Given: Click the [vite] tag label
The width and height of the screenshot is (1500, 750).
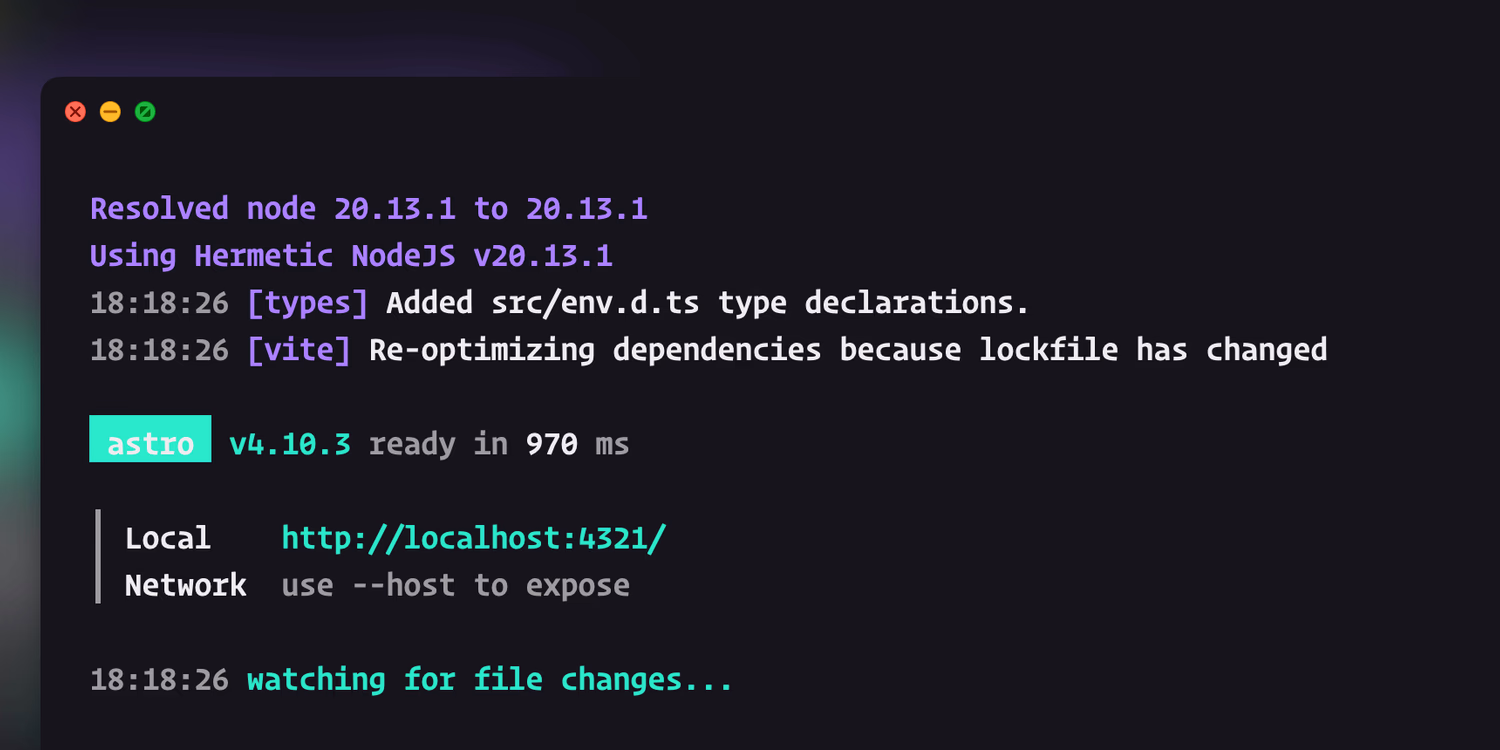Looking at the screenshot, I should pyautogui.click(x=299, y=349).
